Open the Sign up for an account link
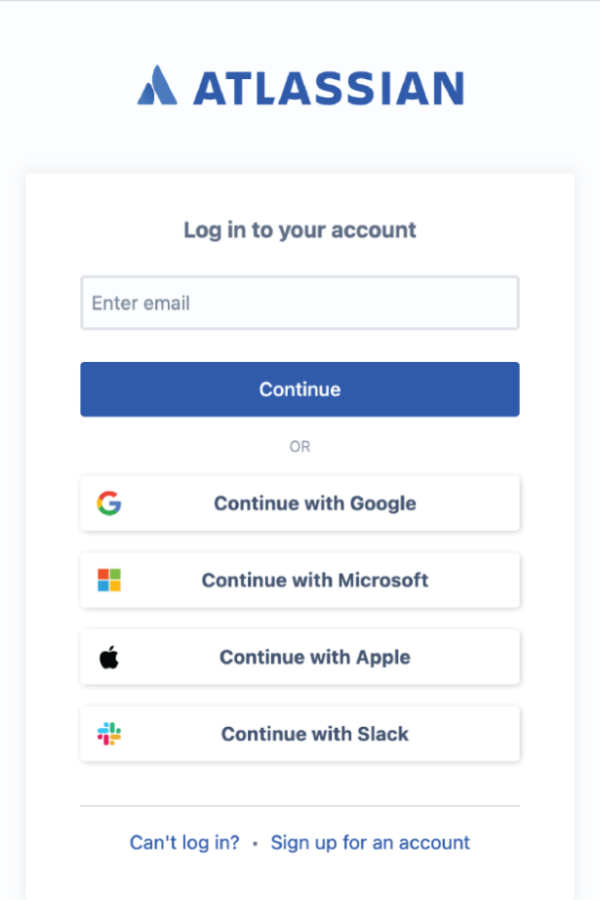 pos(370,843)
